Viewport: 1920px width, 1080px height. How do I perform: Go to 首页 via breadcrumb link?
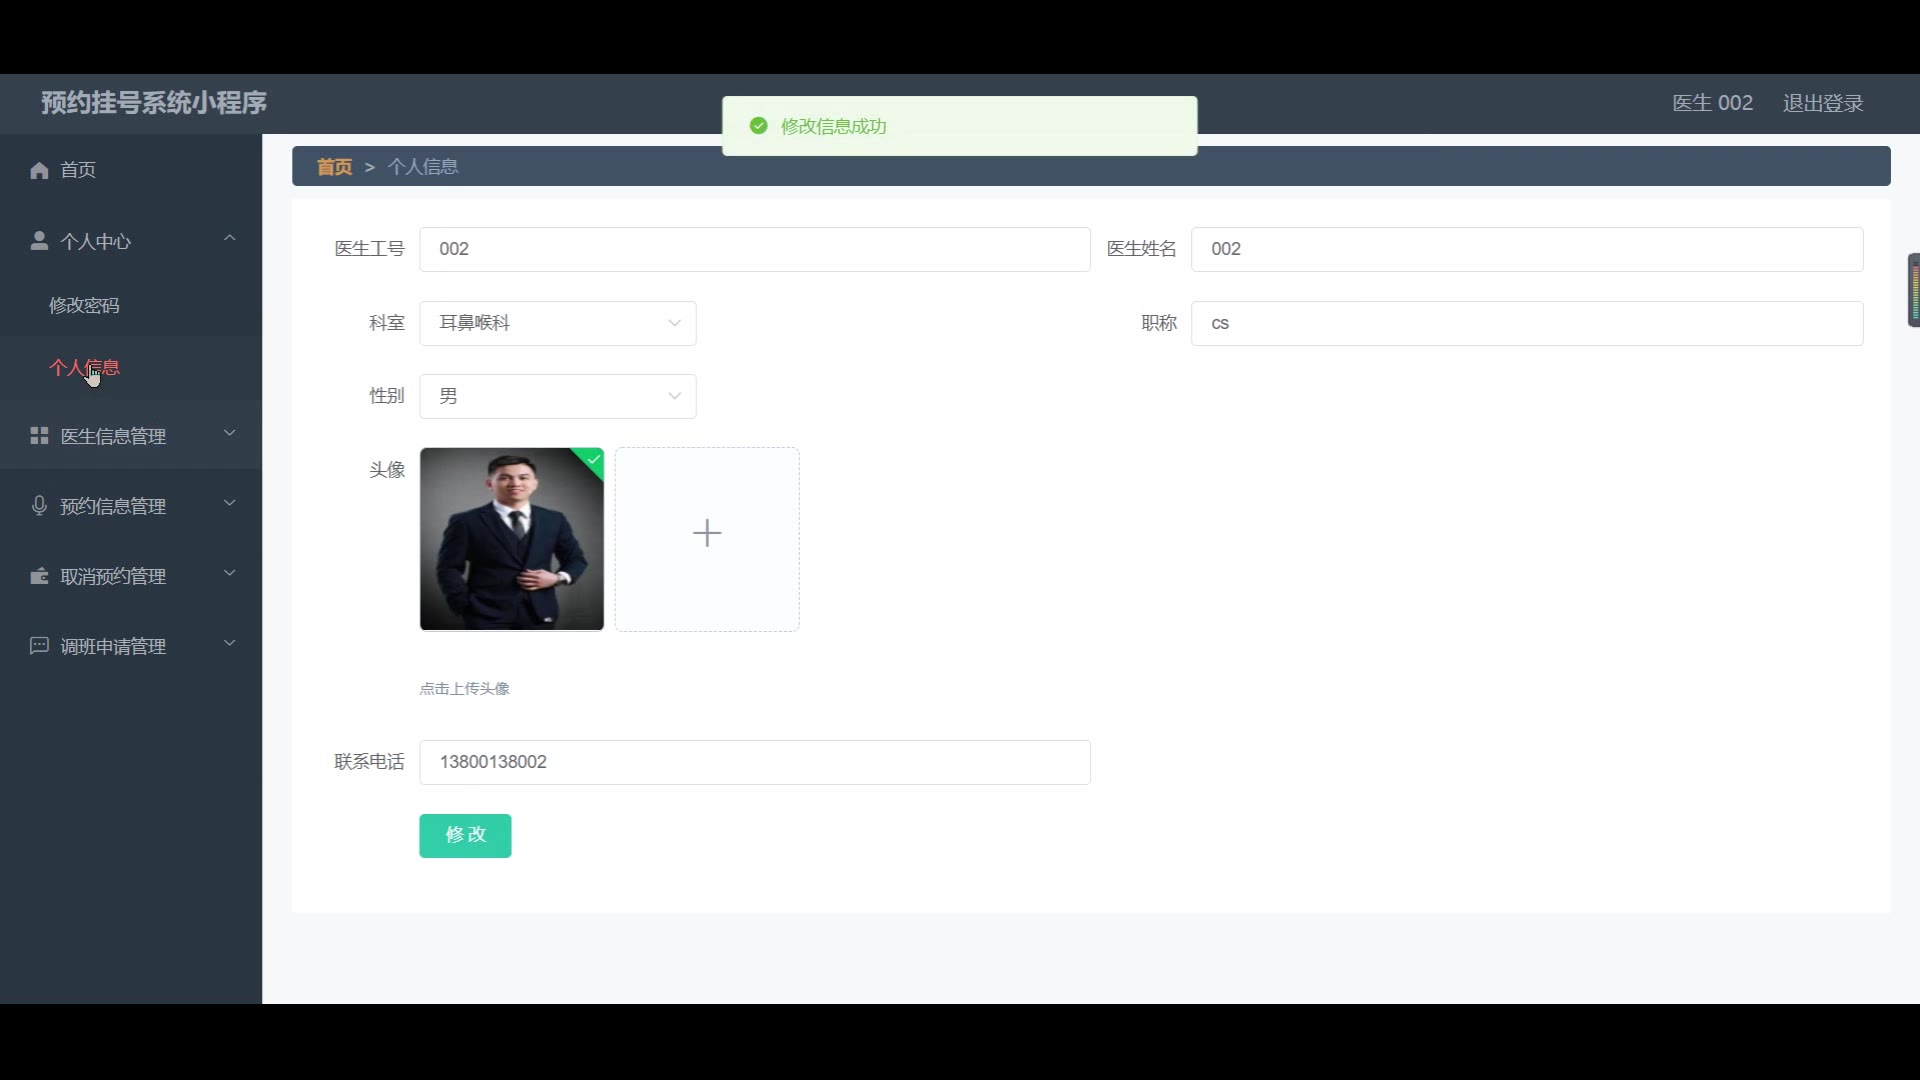[x=334, y=167]
